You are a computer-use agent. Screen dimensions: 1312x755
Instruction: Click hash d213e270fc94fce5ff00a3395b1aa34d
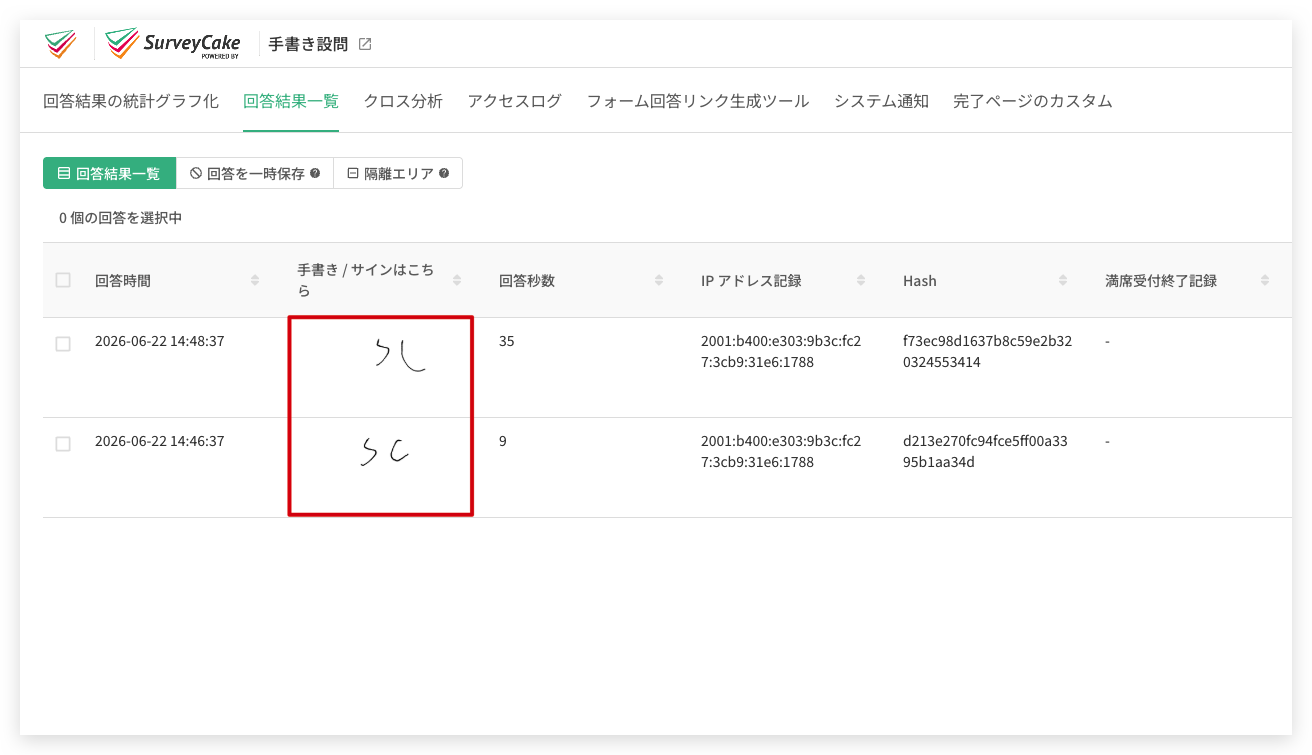tap(985, 452)
